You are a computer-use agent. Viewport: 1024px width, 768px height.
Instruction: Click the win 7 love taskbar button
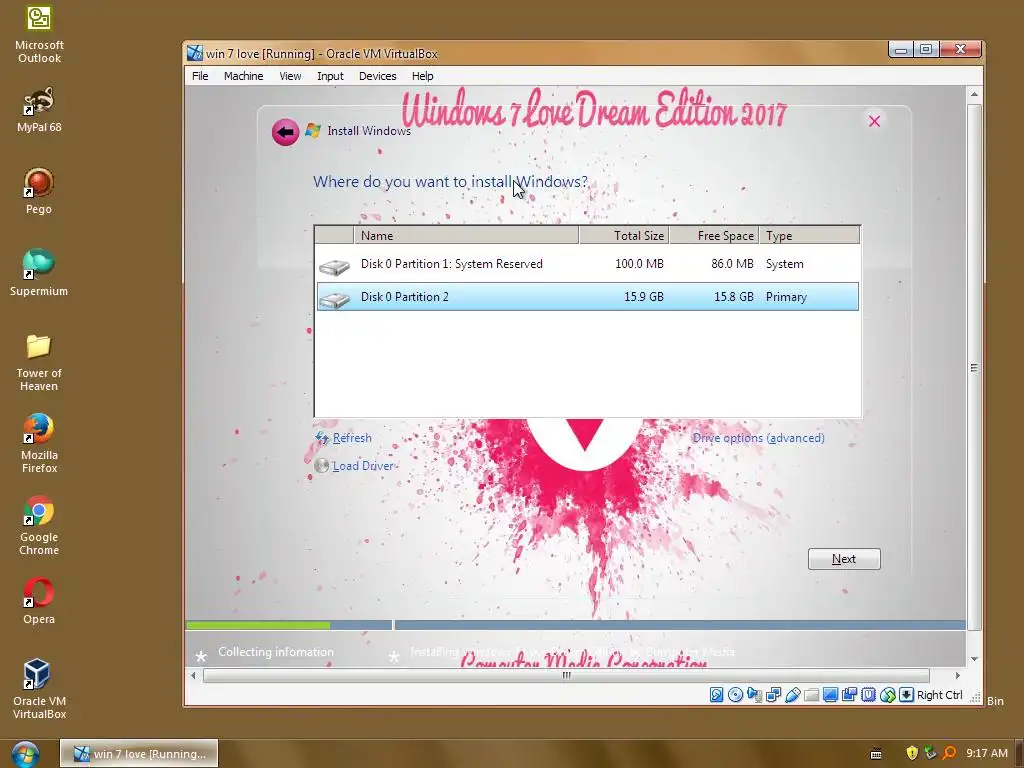click(139, 754)
